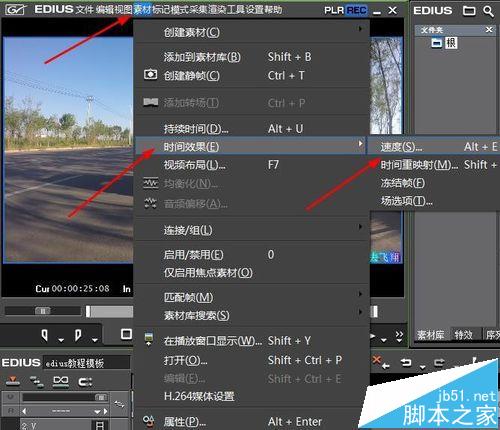Switch to PLR player mode

pos(334,10)
